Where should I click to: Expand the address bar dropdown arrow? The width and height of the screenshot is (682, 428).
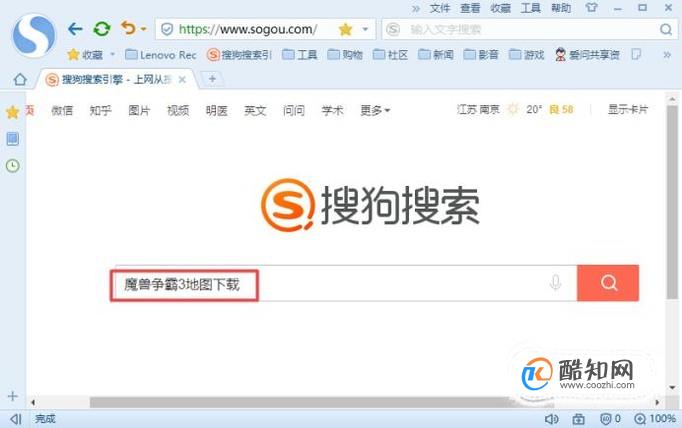click(x=365, y=30)
